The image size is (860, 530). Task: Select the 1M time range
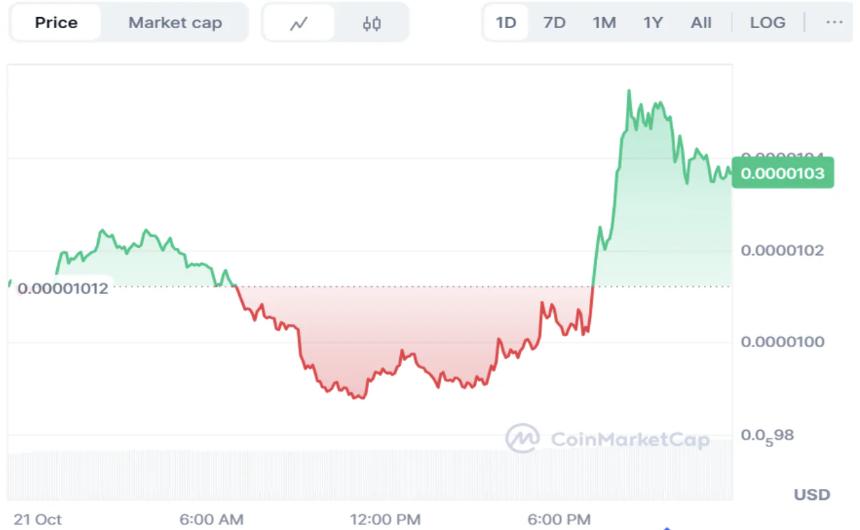[x=604, y=22]
